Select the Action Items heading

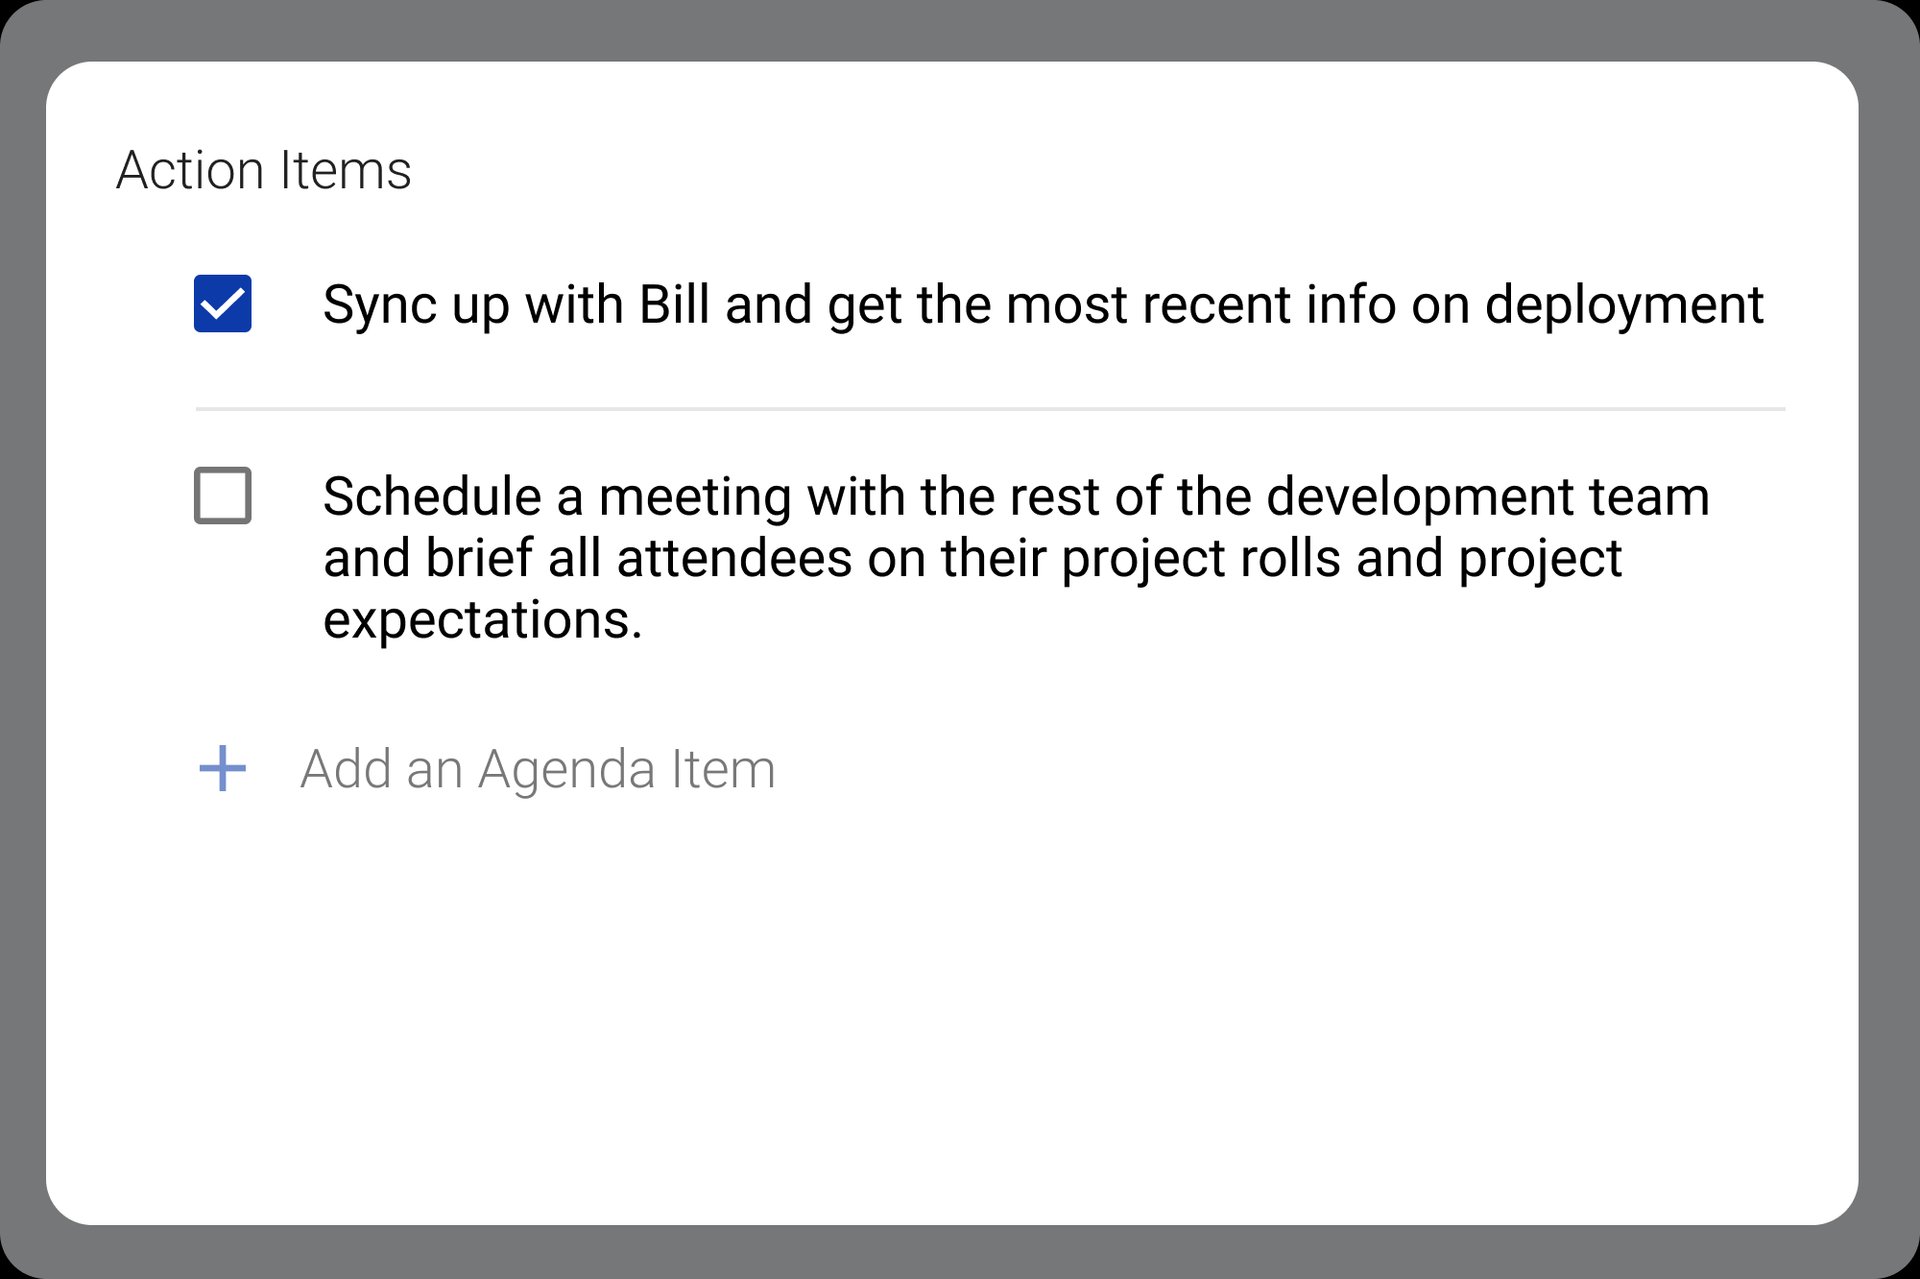[x=263, y=170]
